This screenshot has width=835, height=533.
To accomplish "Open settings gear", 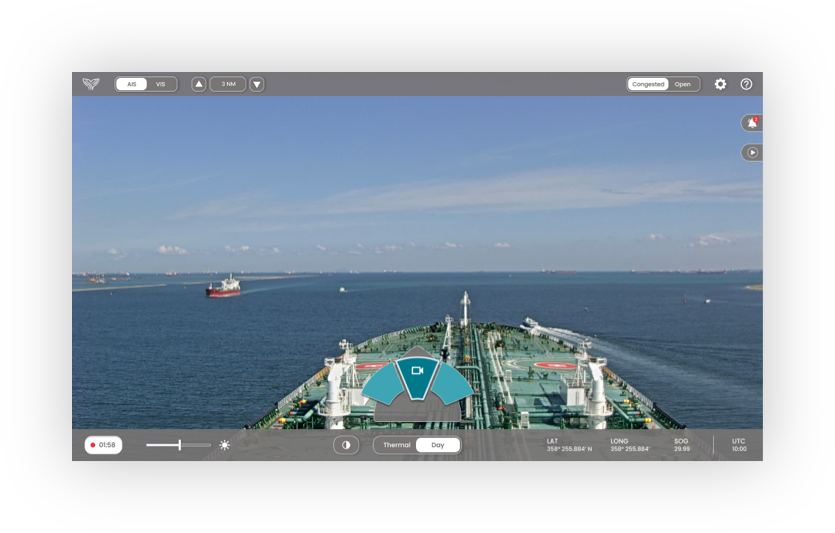I will click(720, 84).
